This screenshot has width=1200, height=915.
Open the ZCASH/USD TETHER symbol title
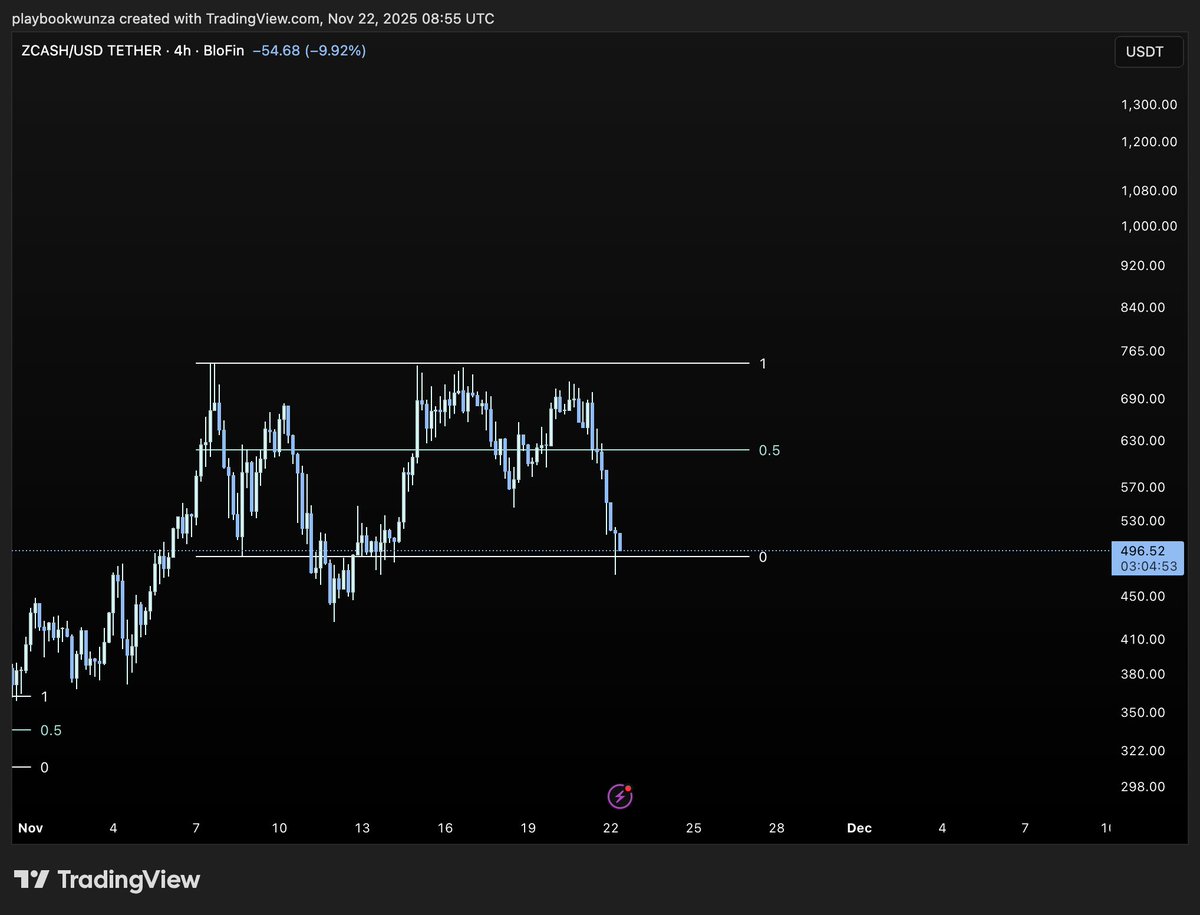88,50
